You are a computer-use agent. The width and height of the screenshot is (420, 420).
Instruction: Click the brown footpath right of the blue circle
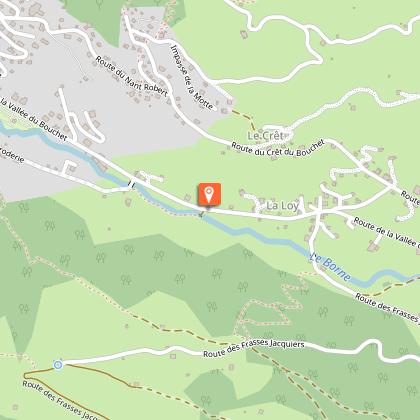click(100, 375)
